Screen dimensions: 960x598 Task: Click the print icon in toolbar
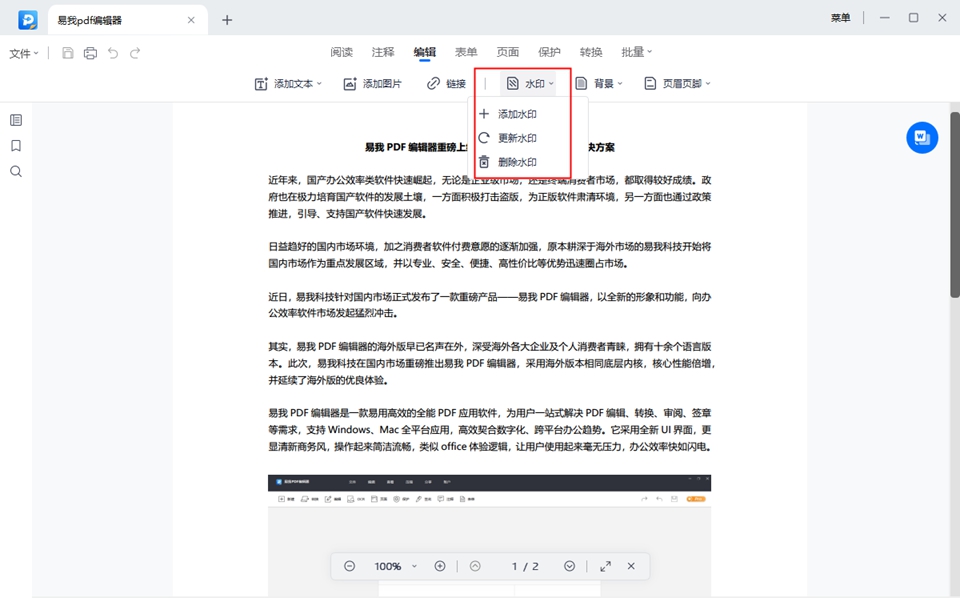click(x=90, y=53)
